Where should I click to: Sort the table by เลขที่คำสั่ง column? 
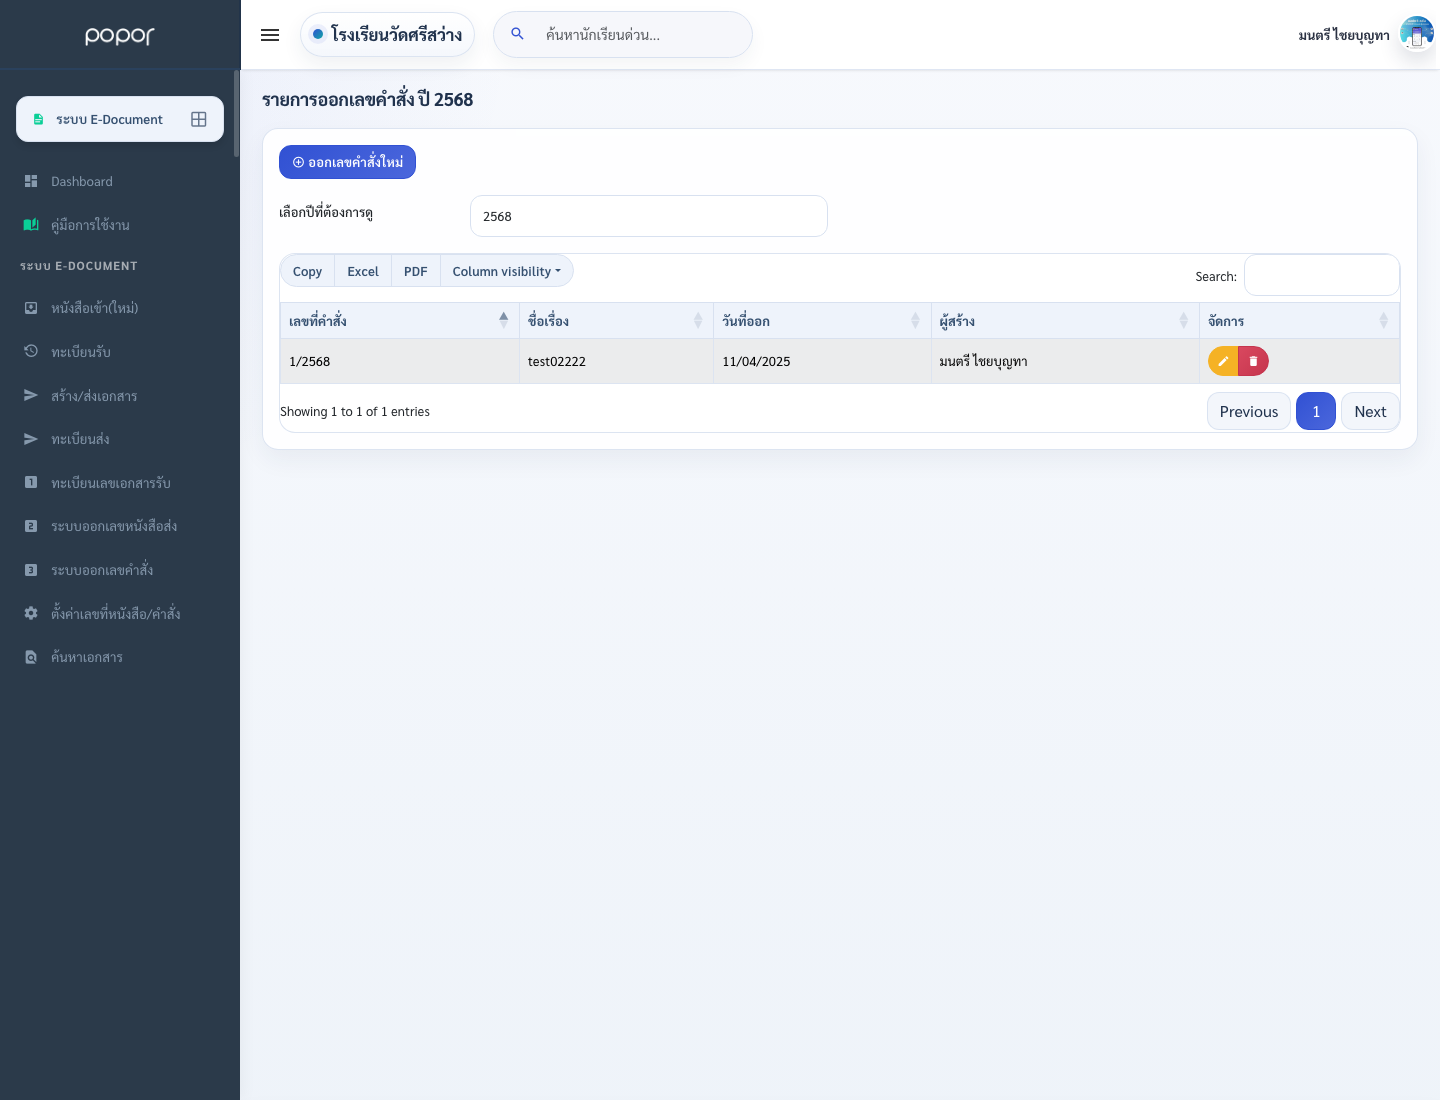click(399, 321)
